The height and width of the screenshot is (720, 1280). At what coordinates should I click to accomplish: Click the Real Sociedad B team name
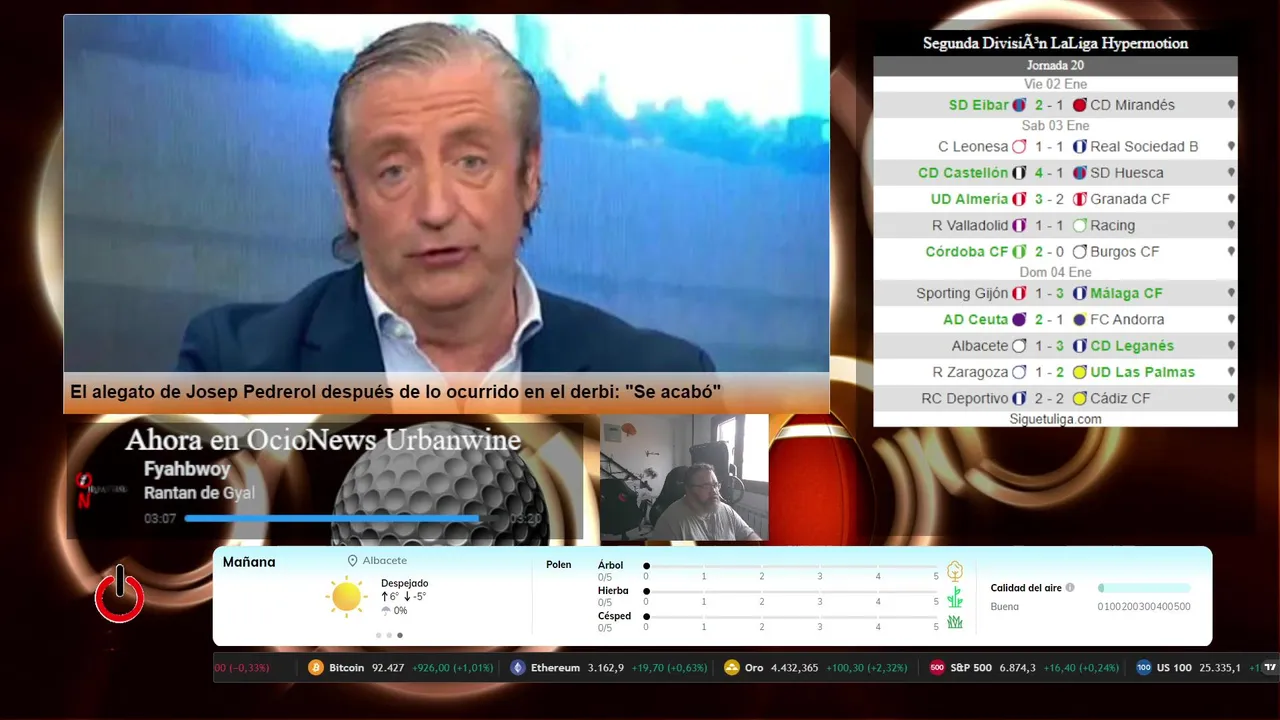[x=1144, y=147]
